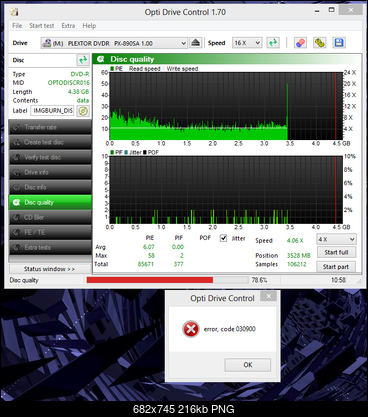Click the eject disc icon
Screen dimensions: 368x417
point(196,43)
